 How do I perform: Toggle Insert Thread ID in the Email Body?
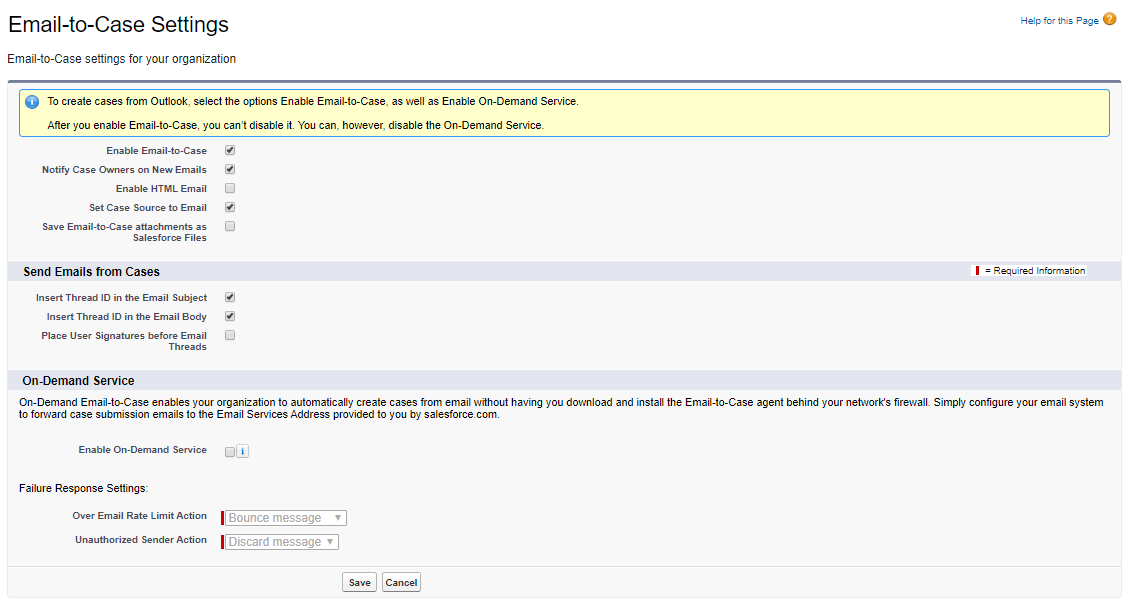pyautogui.click(x=229, y=316)
